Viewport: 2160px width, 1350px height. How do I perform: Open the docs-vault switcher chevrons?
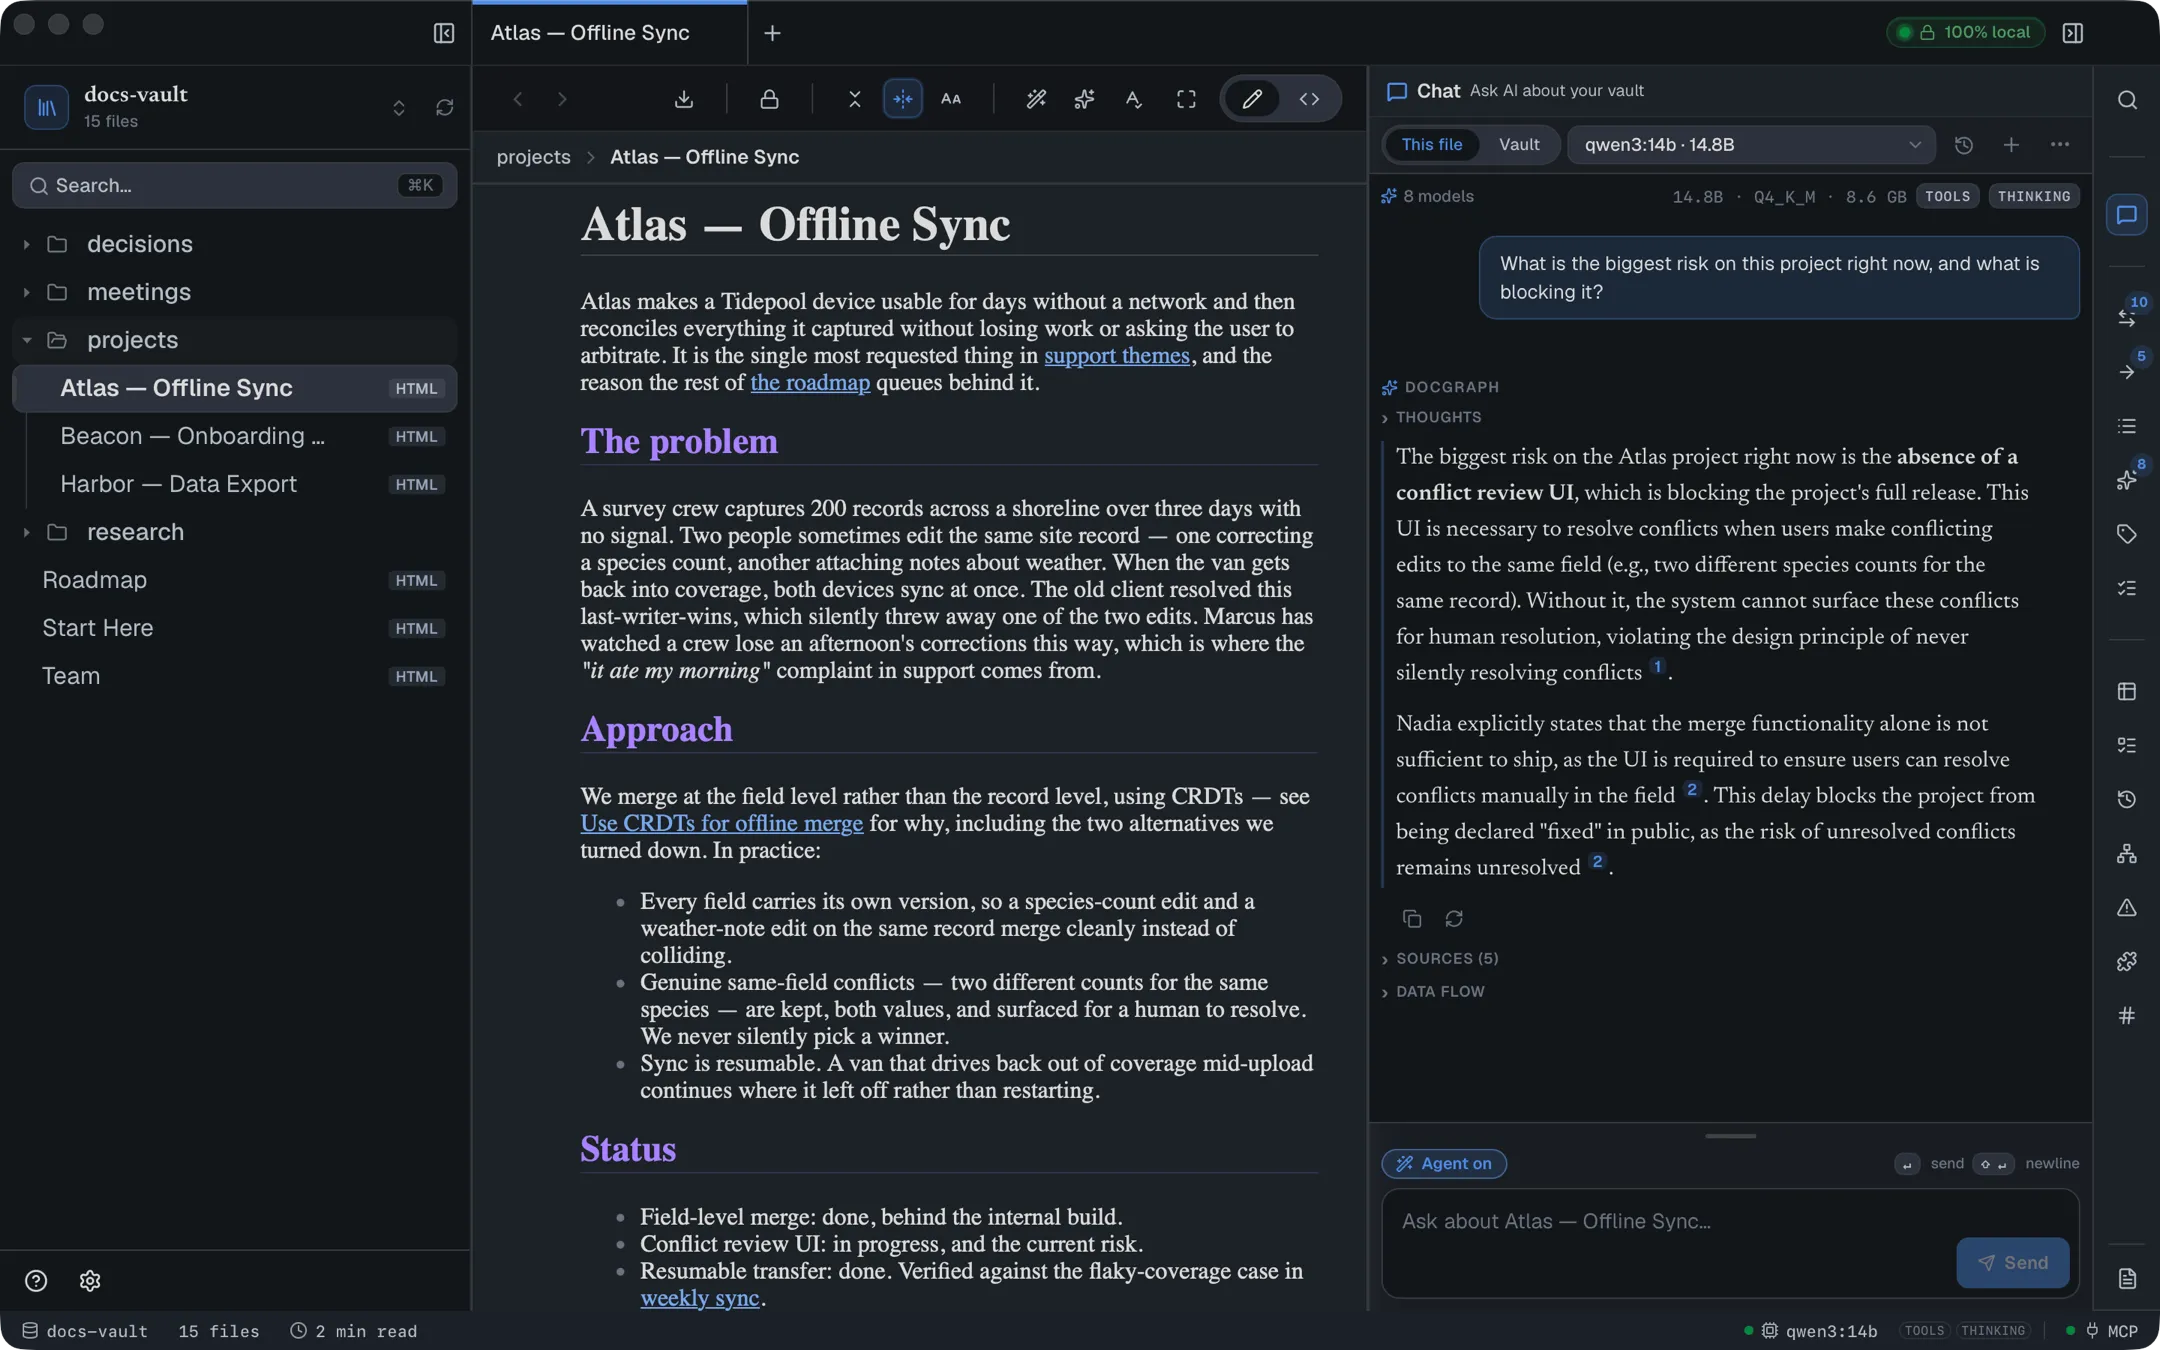click(399, 107)
